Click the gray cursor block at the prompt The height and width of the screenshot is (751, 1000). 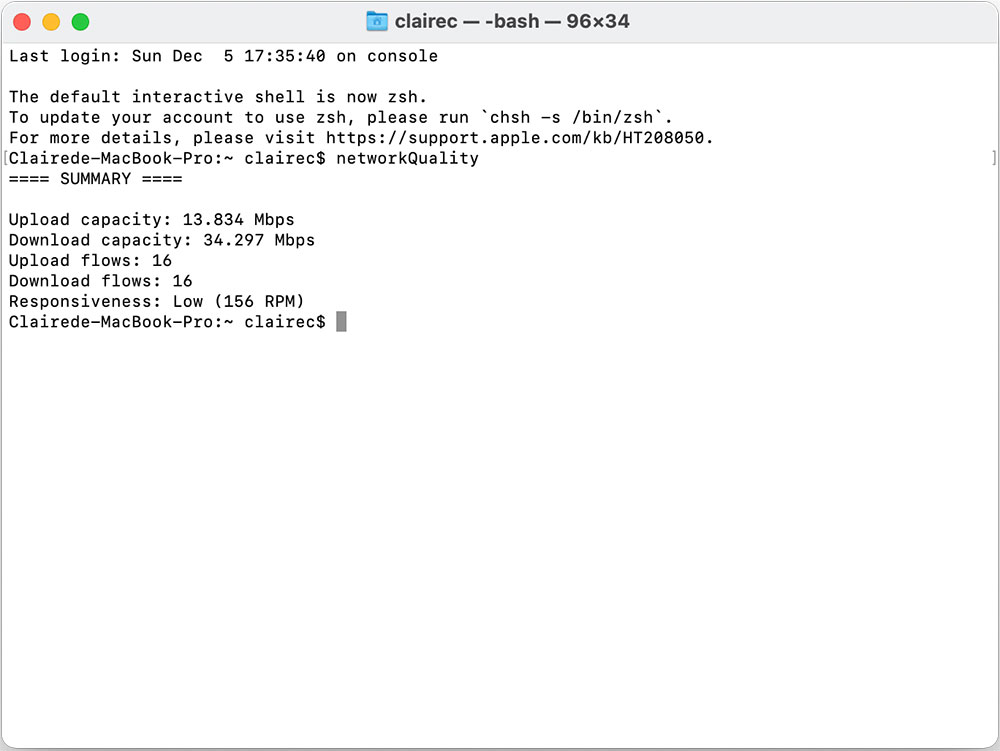(341, 321)
